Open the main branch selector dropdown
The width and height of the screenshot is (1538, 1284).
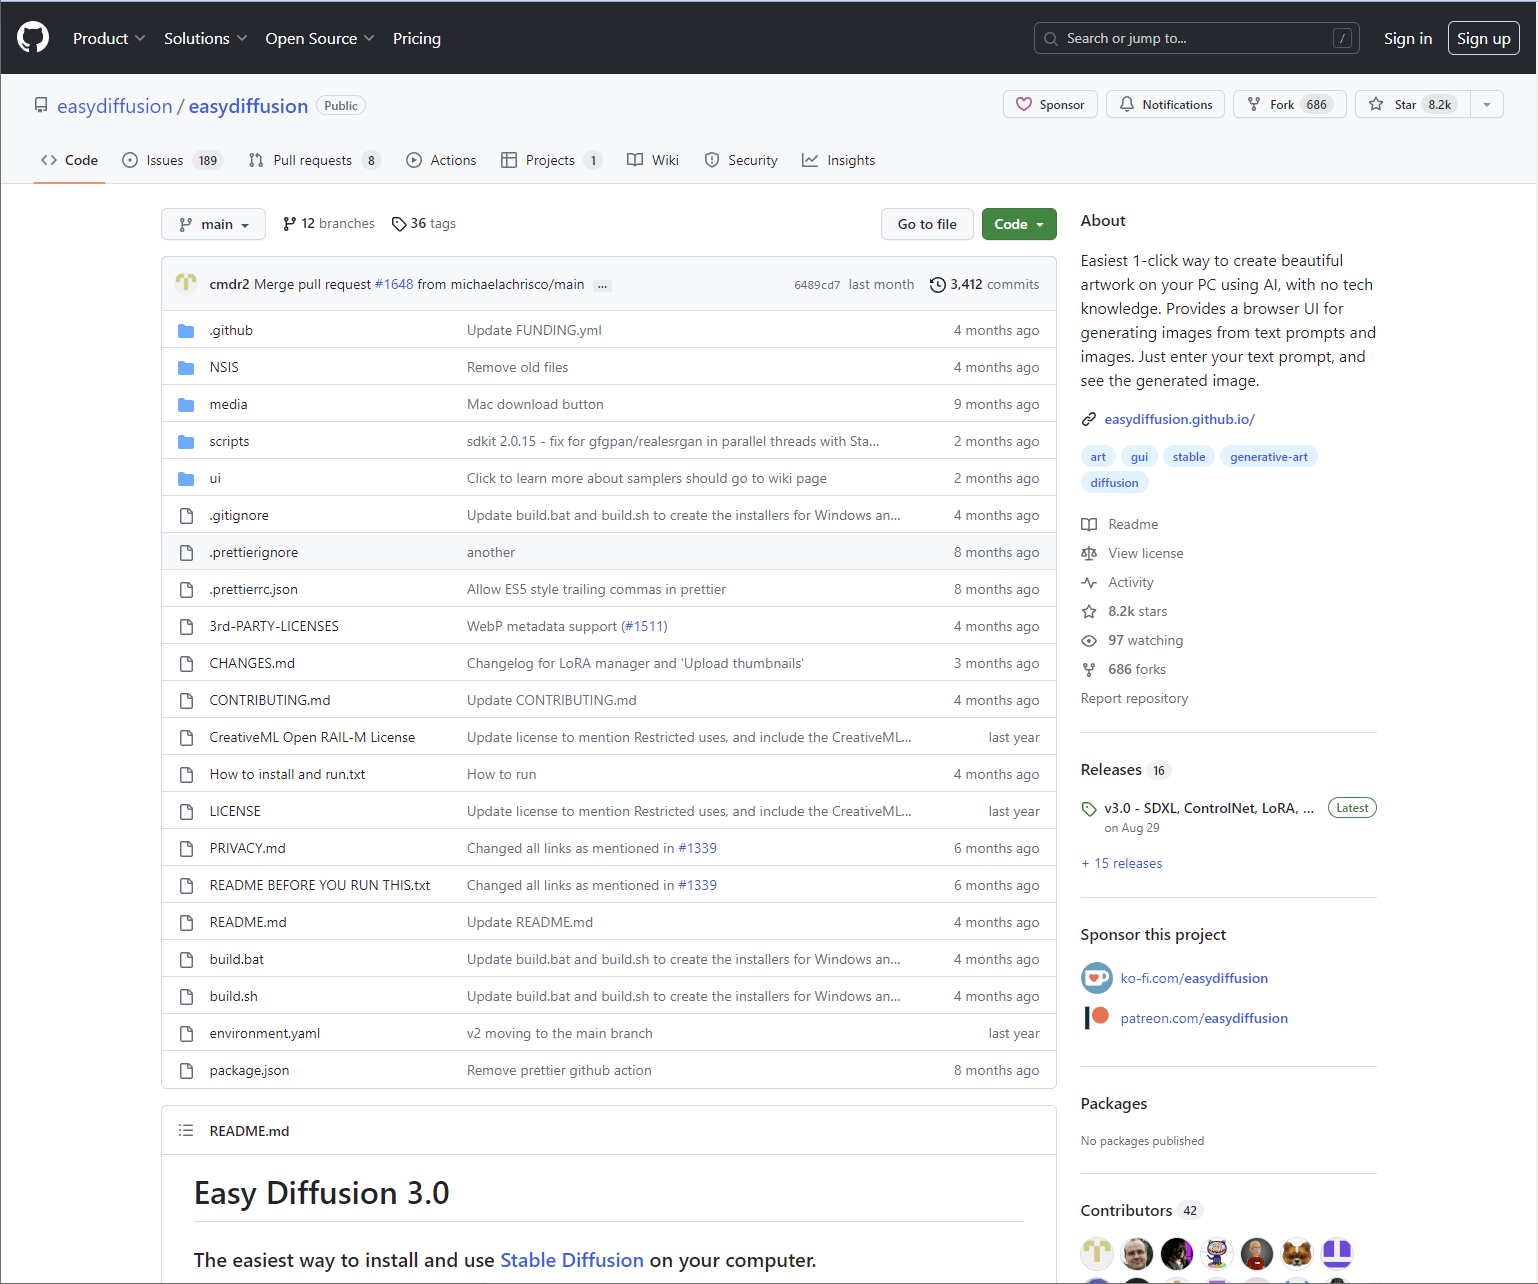coord(213,224)
